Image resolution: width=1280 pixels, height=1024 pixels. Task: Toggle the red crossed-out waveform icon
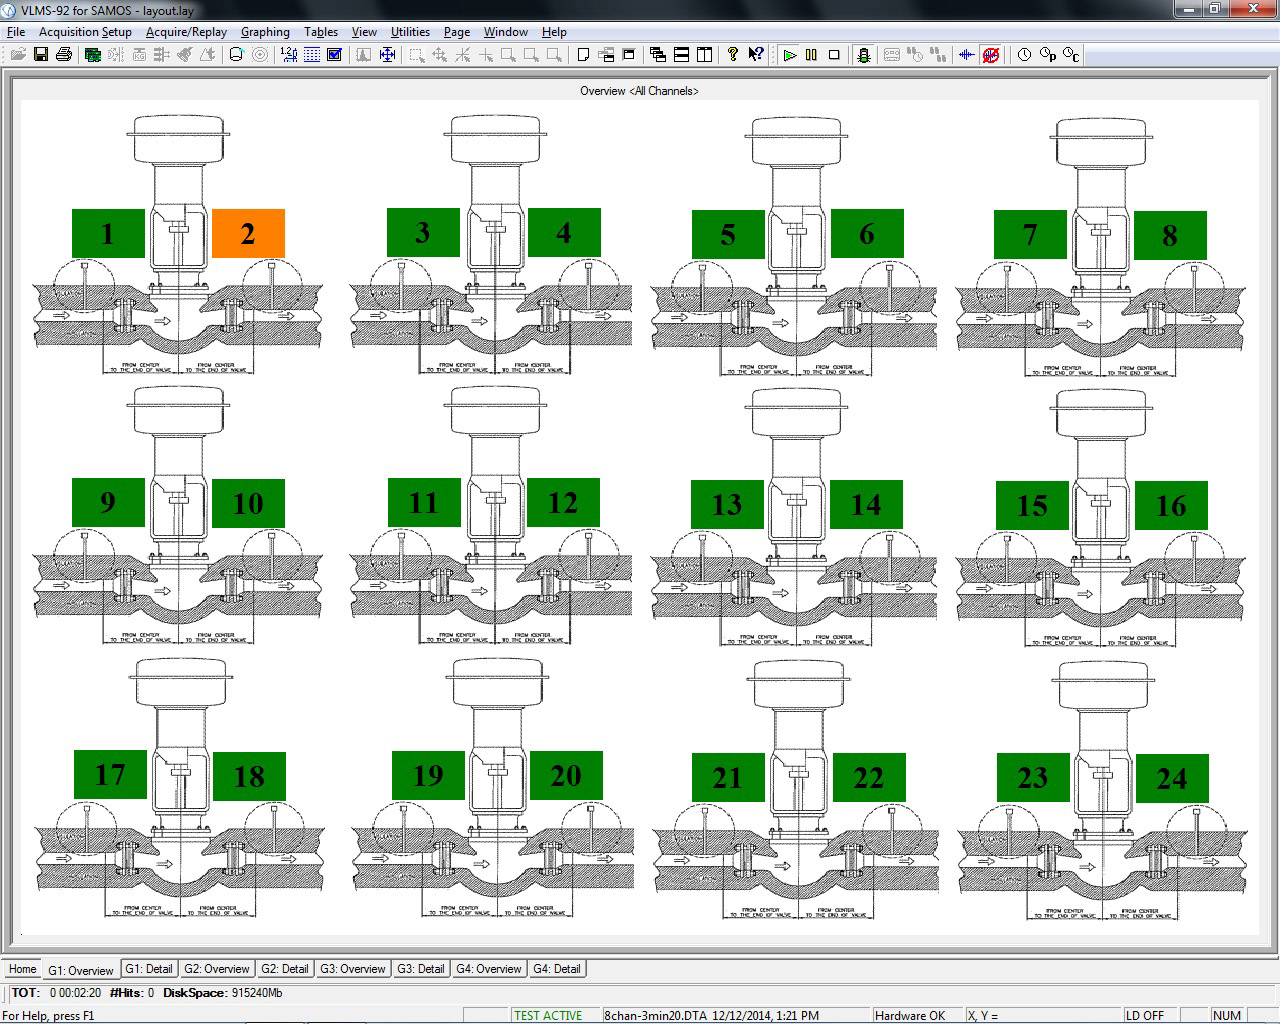click(990, 55)
